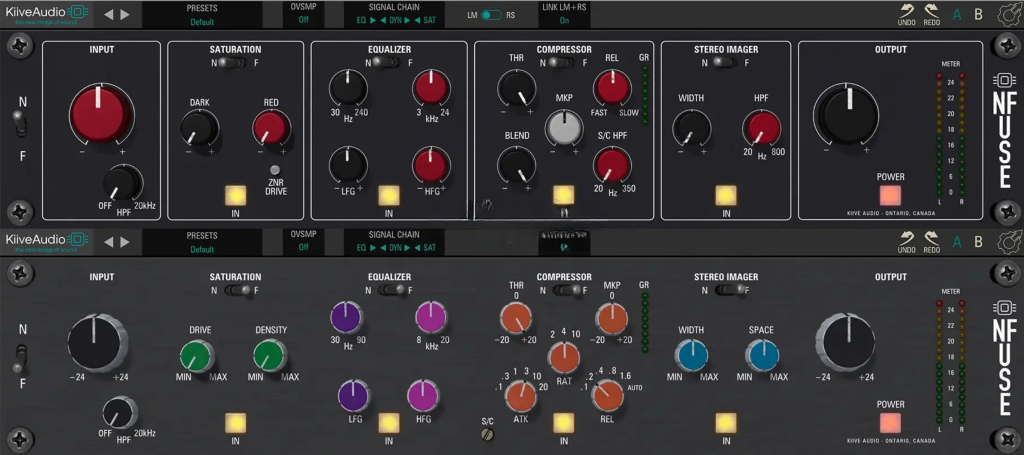
Task: Click the blue SPACE knob
Action: [x=762, y=356]
